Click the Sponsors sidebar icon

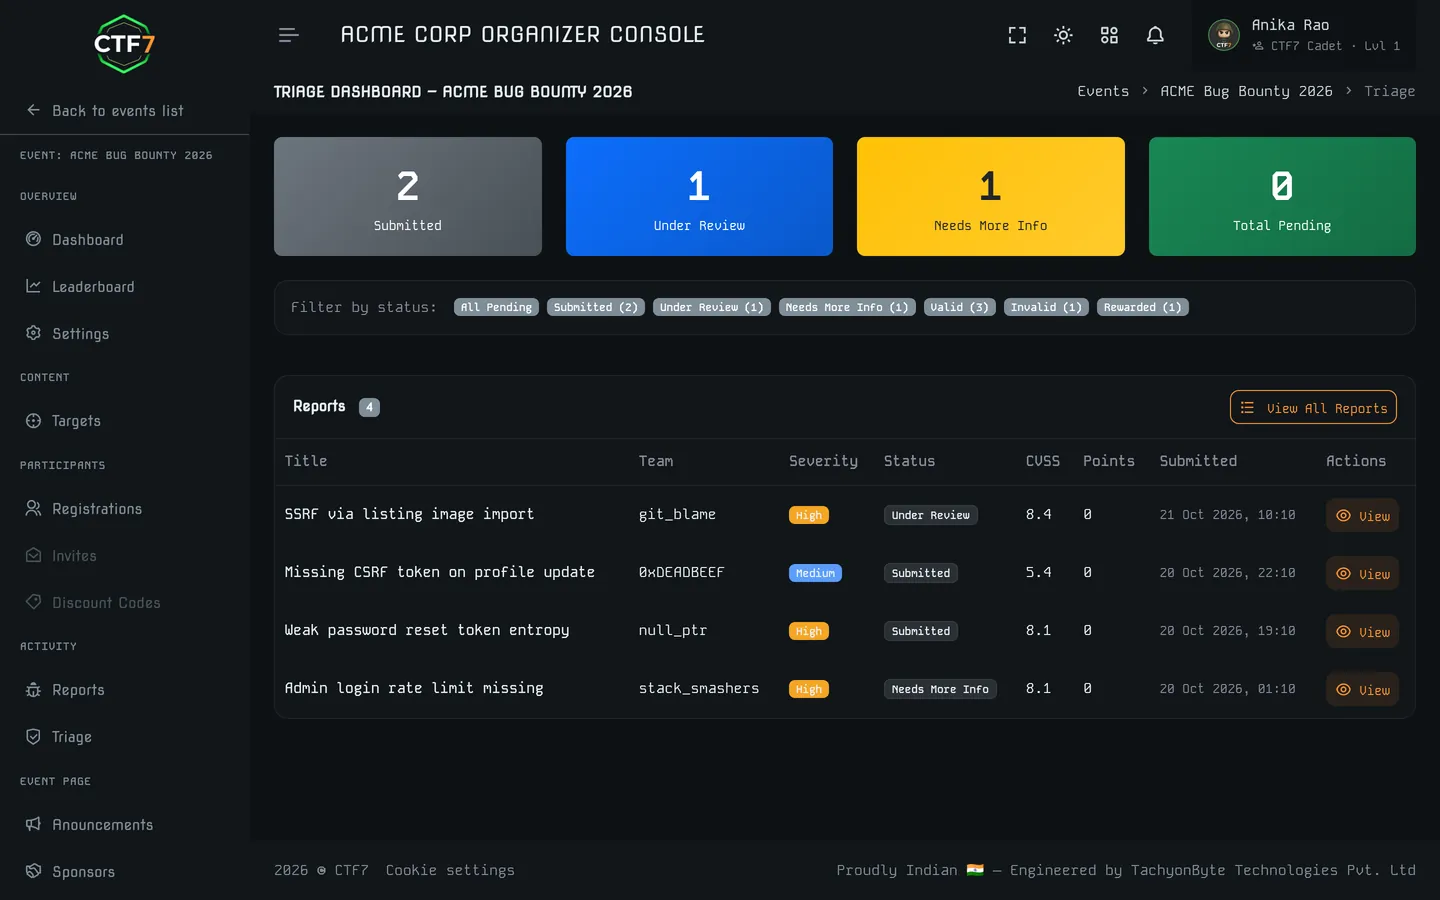33,871
